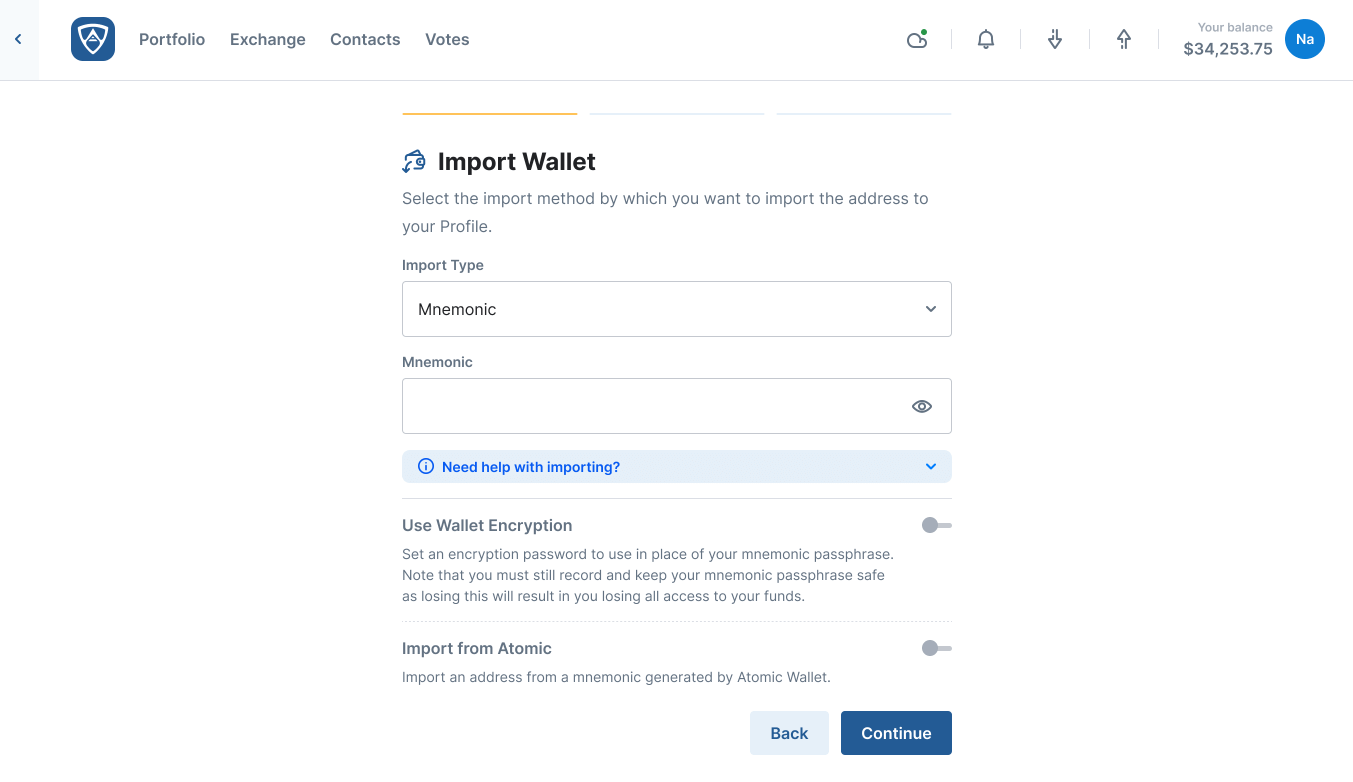
Task: Open the Exchange menu item
Action: pyautogui.click(x=268, y=39)
